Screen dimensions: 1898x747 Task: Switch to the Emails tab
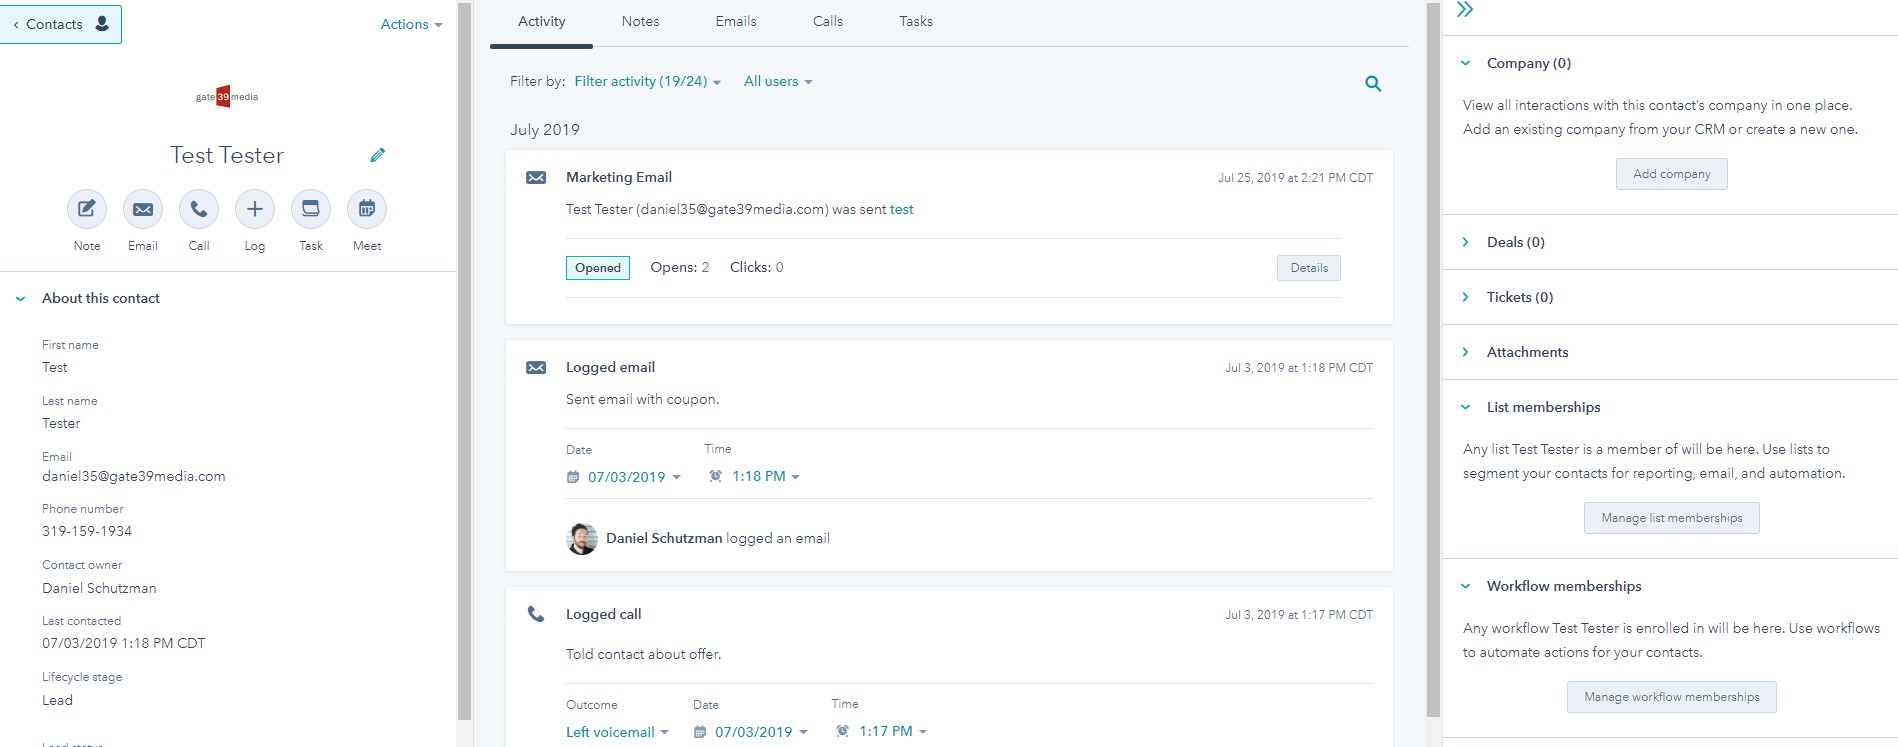(x=736, y=21)
